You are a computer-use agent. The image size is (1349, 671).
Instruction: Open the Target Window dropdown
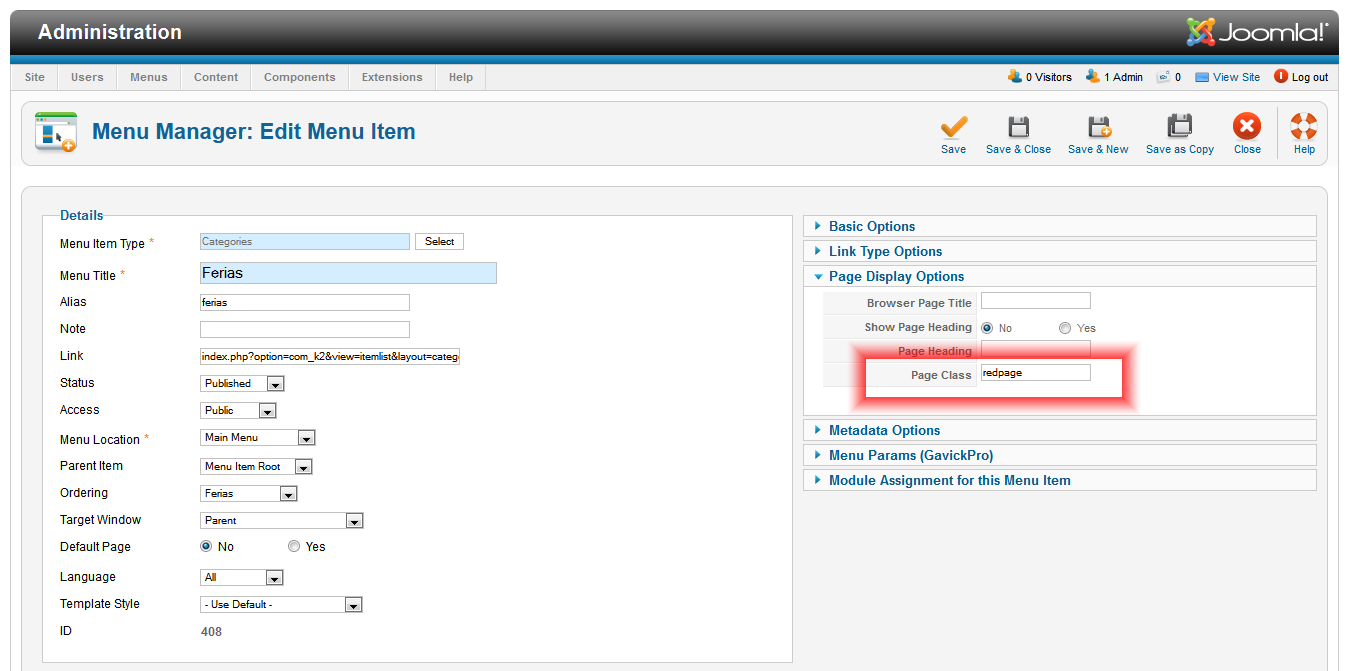tap(282, 521)
